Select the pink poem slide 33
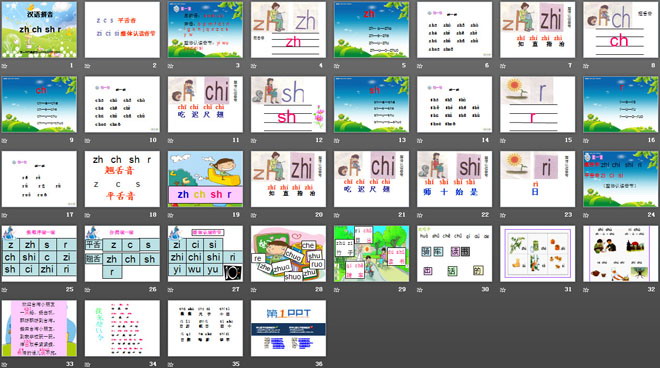Screen dimensions: 660x368 coord(39,328)
